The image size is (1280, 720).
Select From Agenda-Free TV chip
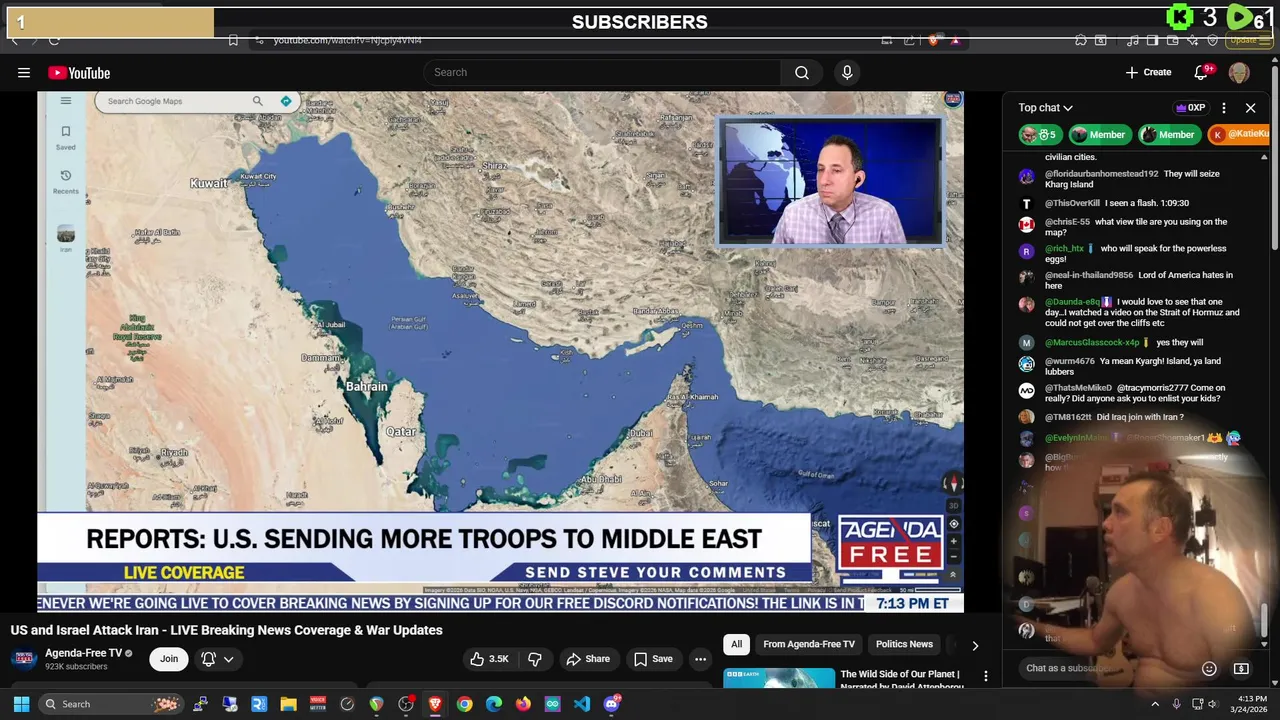[809, 644]
